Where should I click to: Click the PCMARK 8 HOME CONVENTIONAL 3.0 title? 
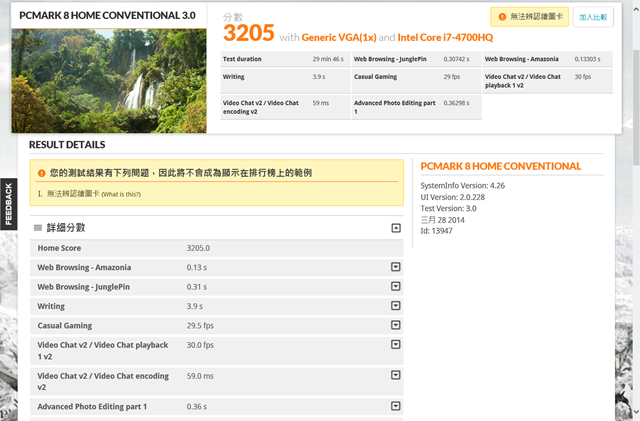point(107,16)
